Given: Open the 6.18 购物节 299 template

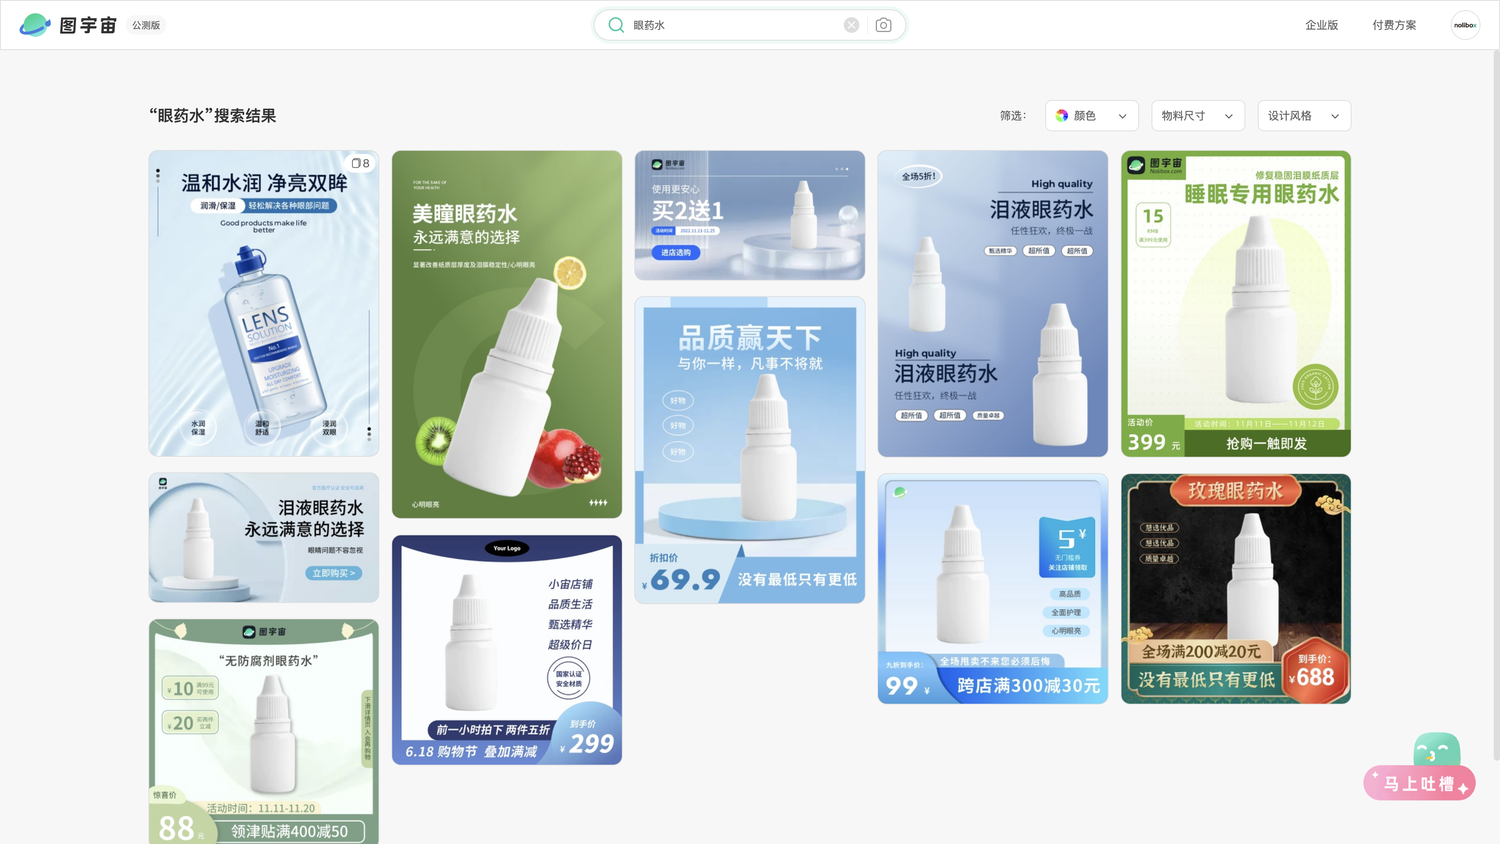Looking at the screenshot, I should click(x=507, y=650).
